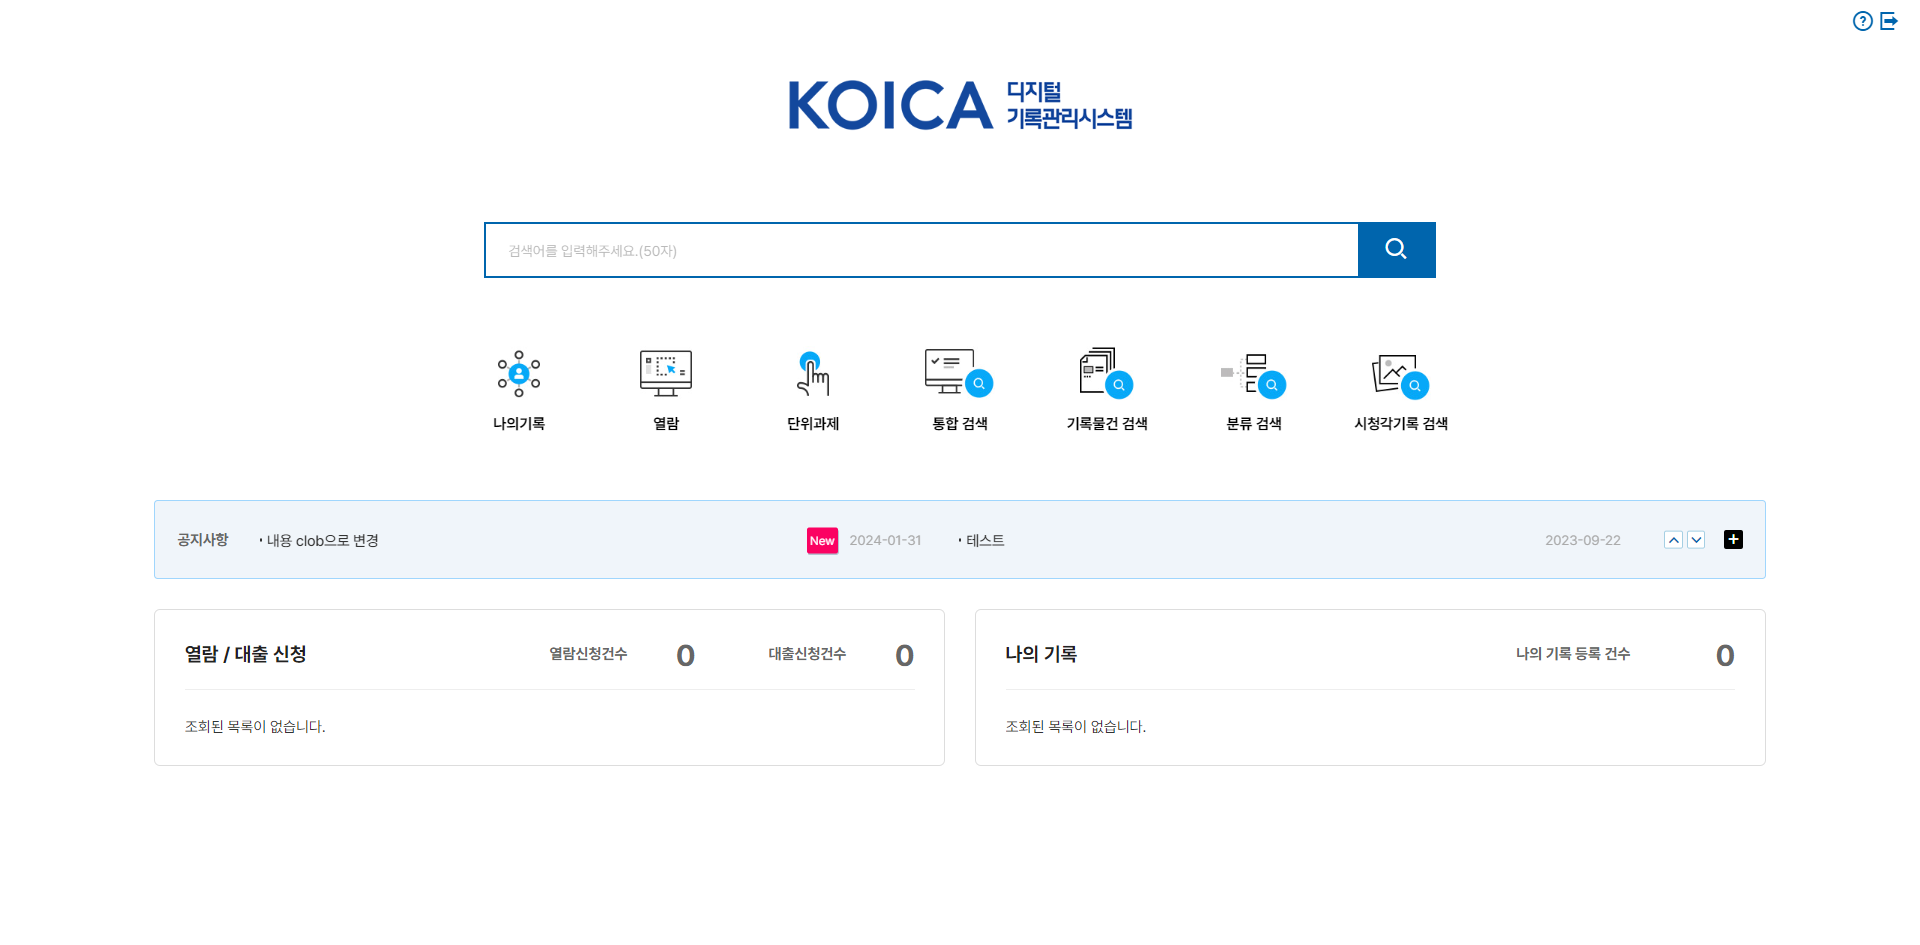Click empty-list message under 열람 / 대출 신청
This screenshot has width=1920, height=945.
255,727
